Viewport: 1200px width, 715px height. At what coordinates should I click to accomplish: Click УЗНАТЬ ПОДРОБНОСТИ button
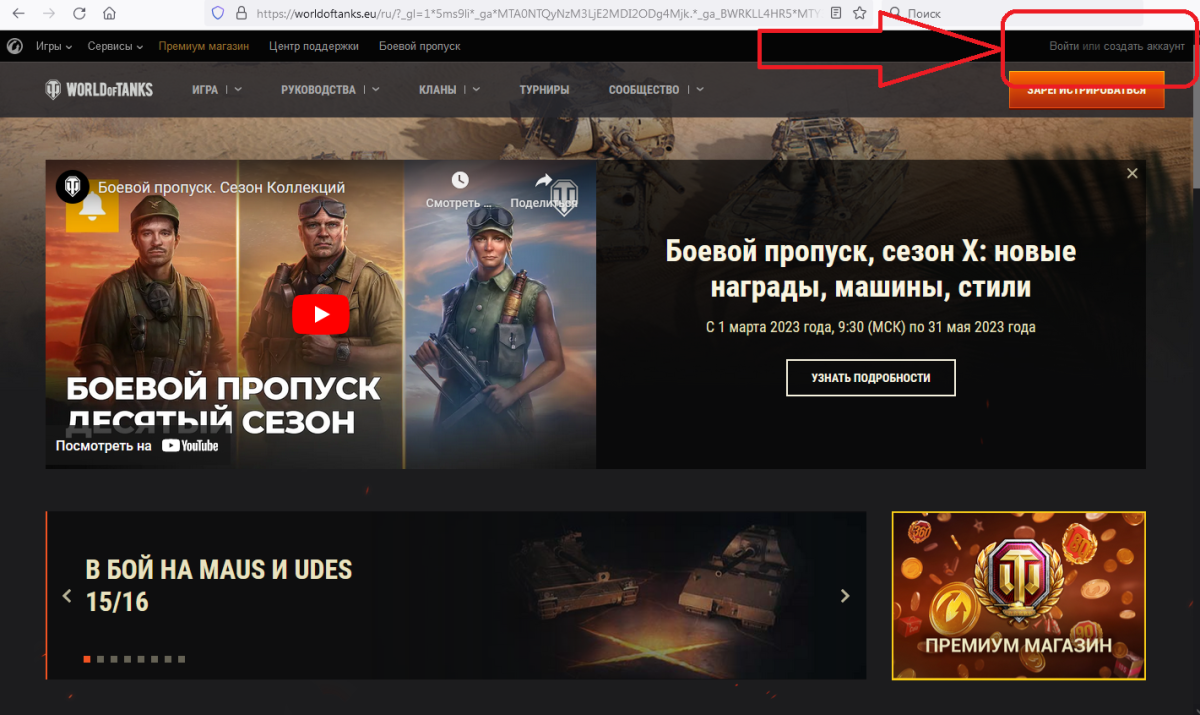coord(870,378)
